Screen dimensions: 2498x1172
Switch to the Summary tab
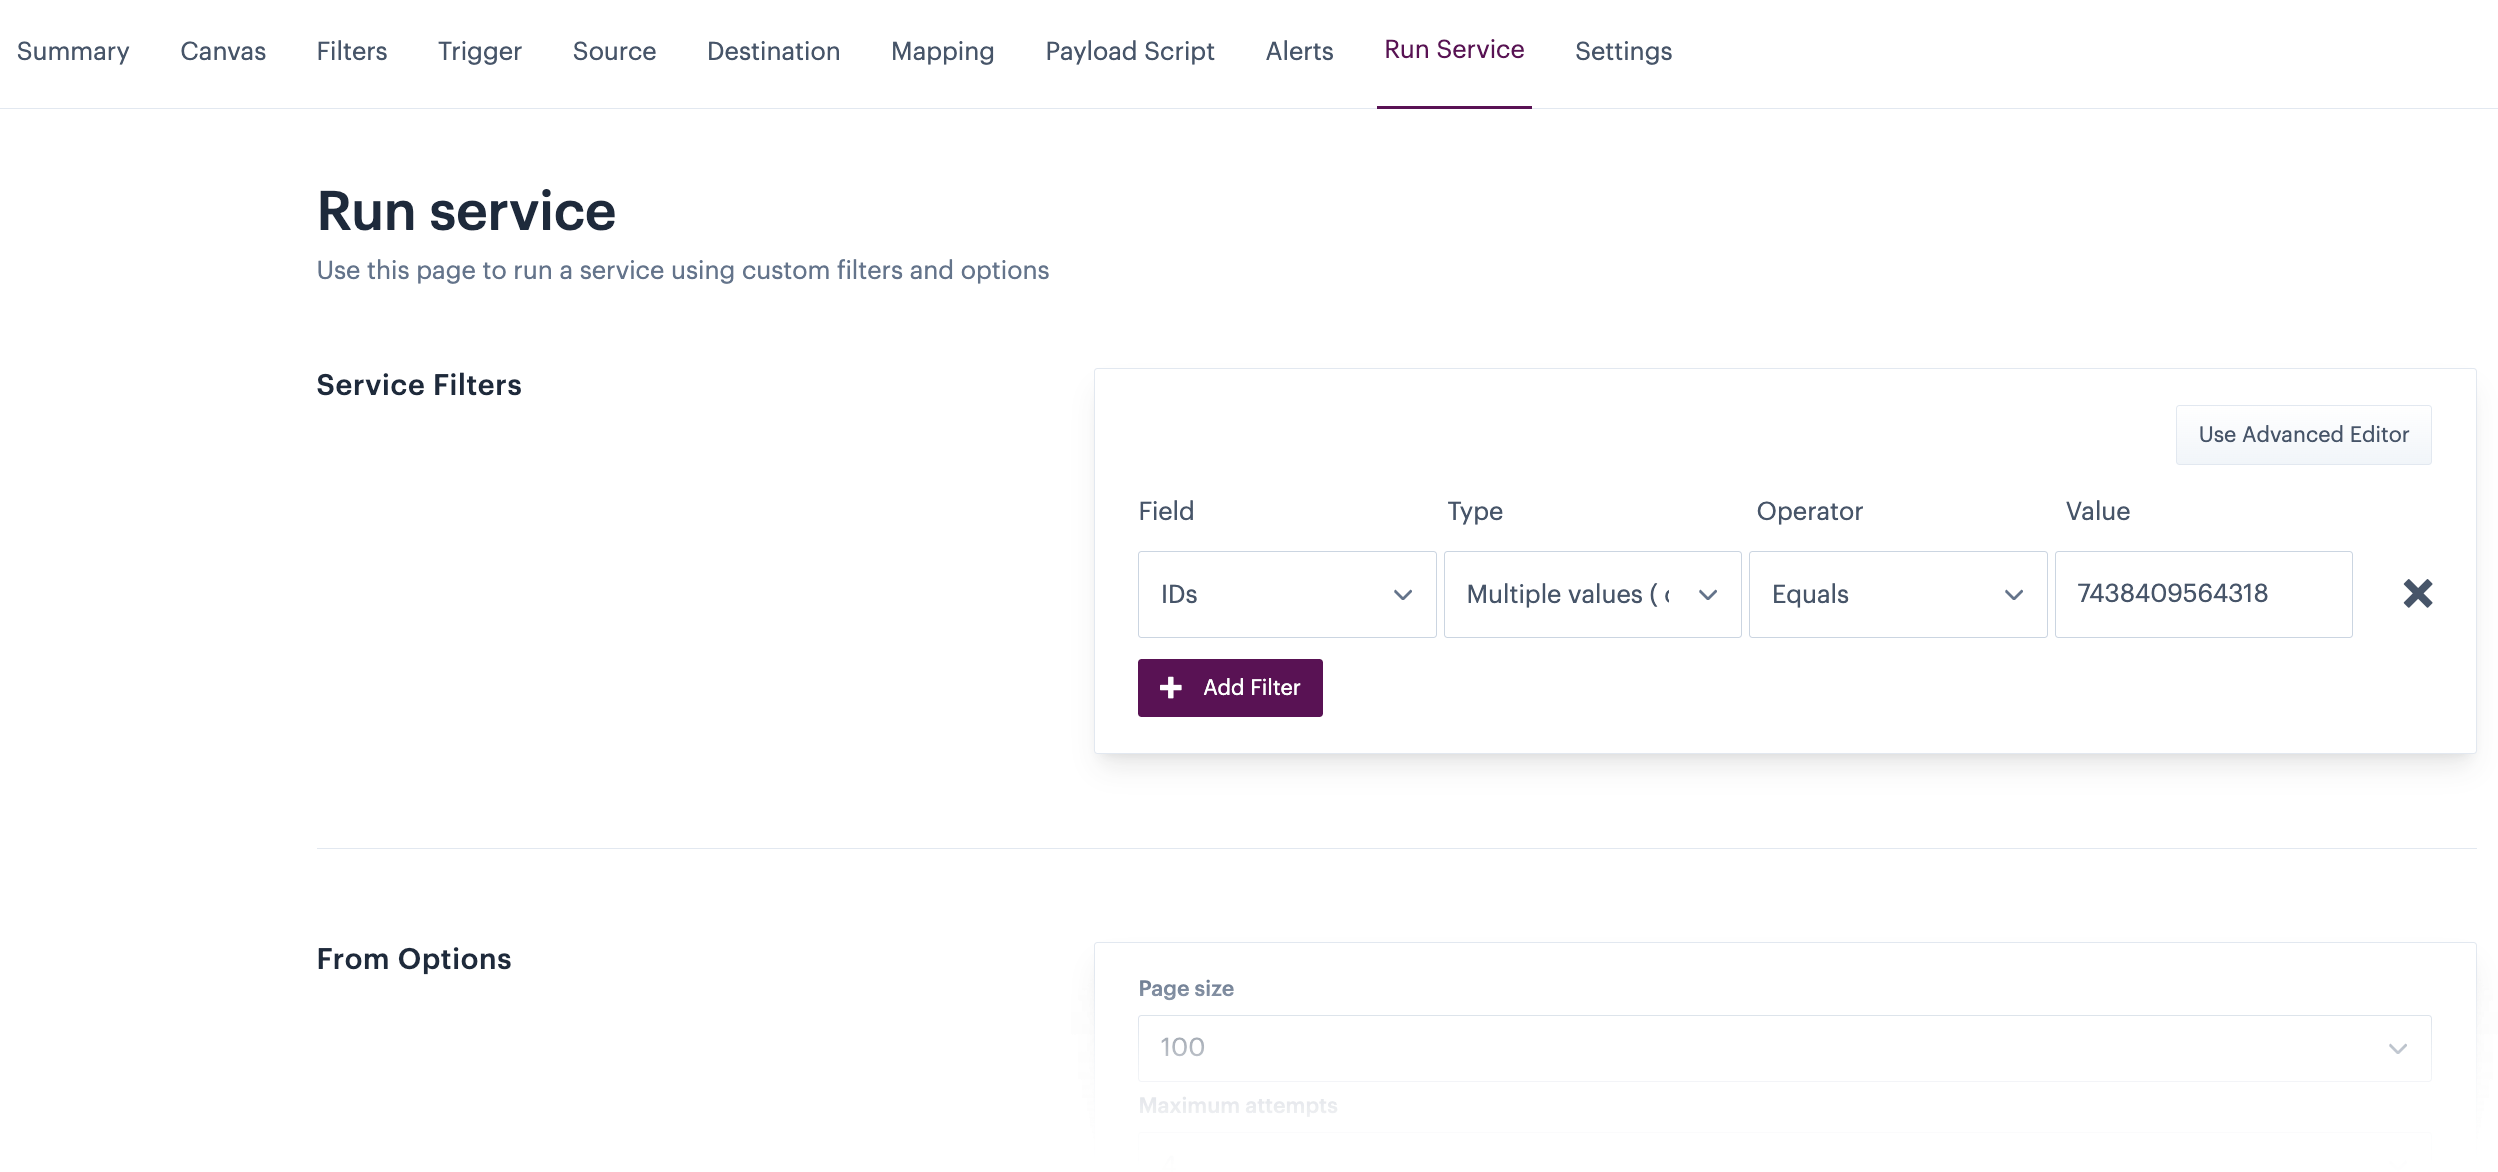(x=73, y=52)
